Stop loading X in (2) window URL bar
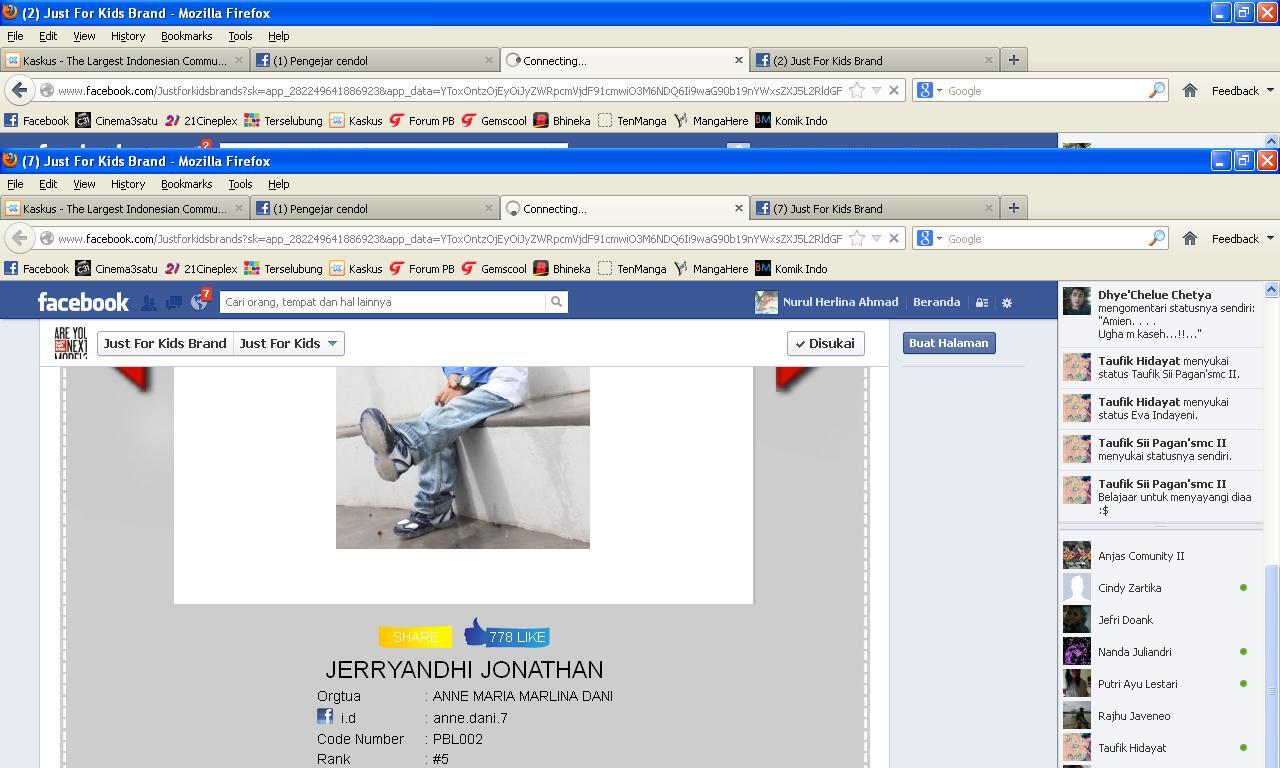The height and width of the screenshot is (768, 1280). [894, 90]
